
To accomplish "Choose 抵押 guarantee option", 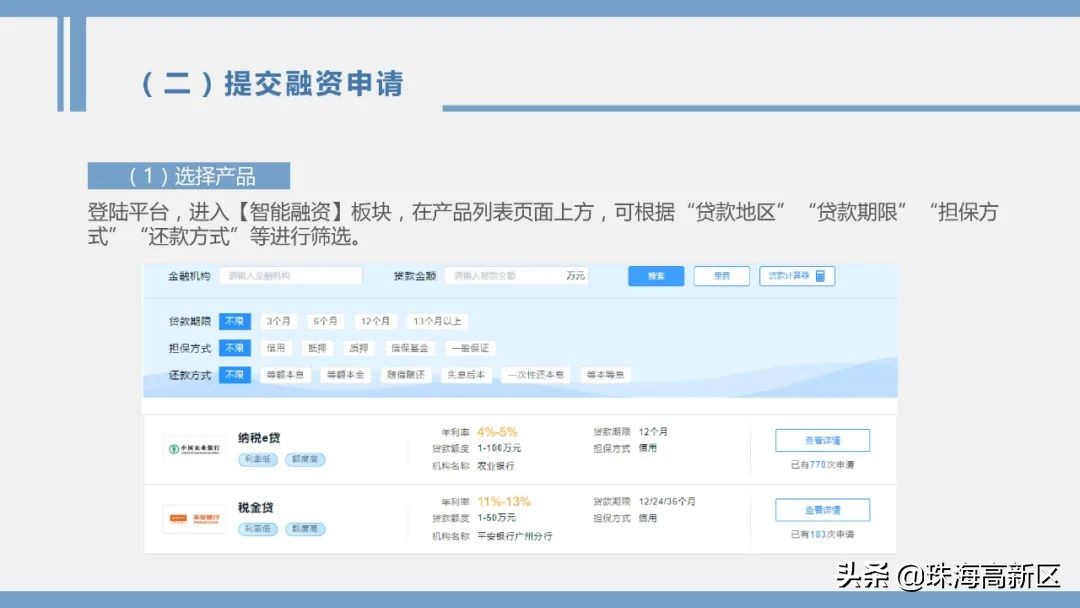I will pos(317,348).
